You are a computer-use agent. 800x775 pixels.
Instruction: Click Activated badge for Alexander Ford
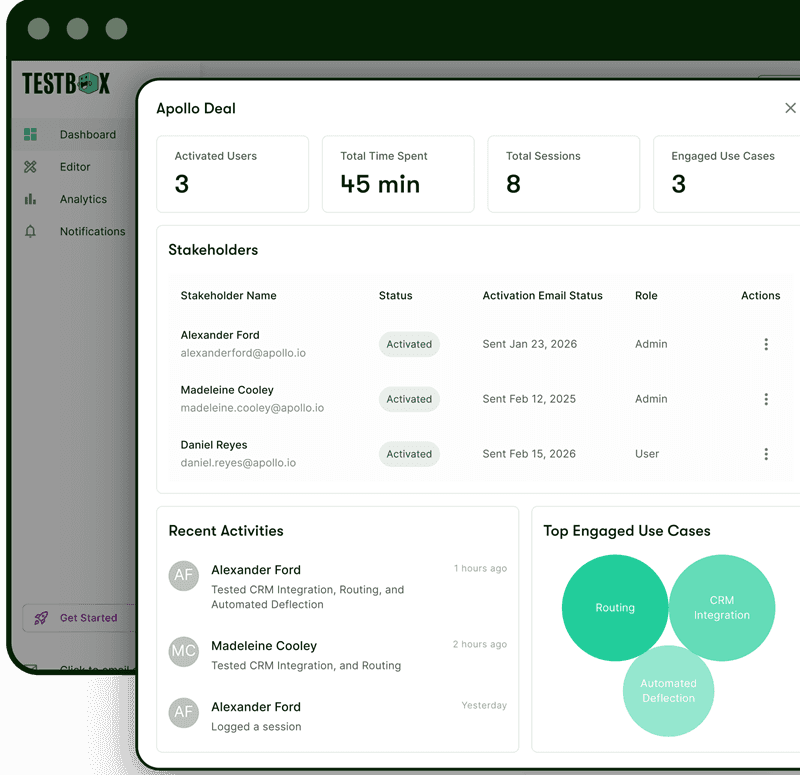pyautogui.click(x=409, y=344)
